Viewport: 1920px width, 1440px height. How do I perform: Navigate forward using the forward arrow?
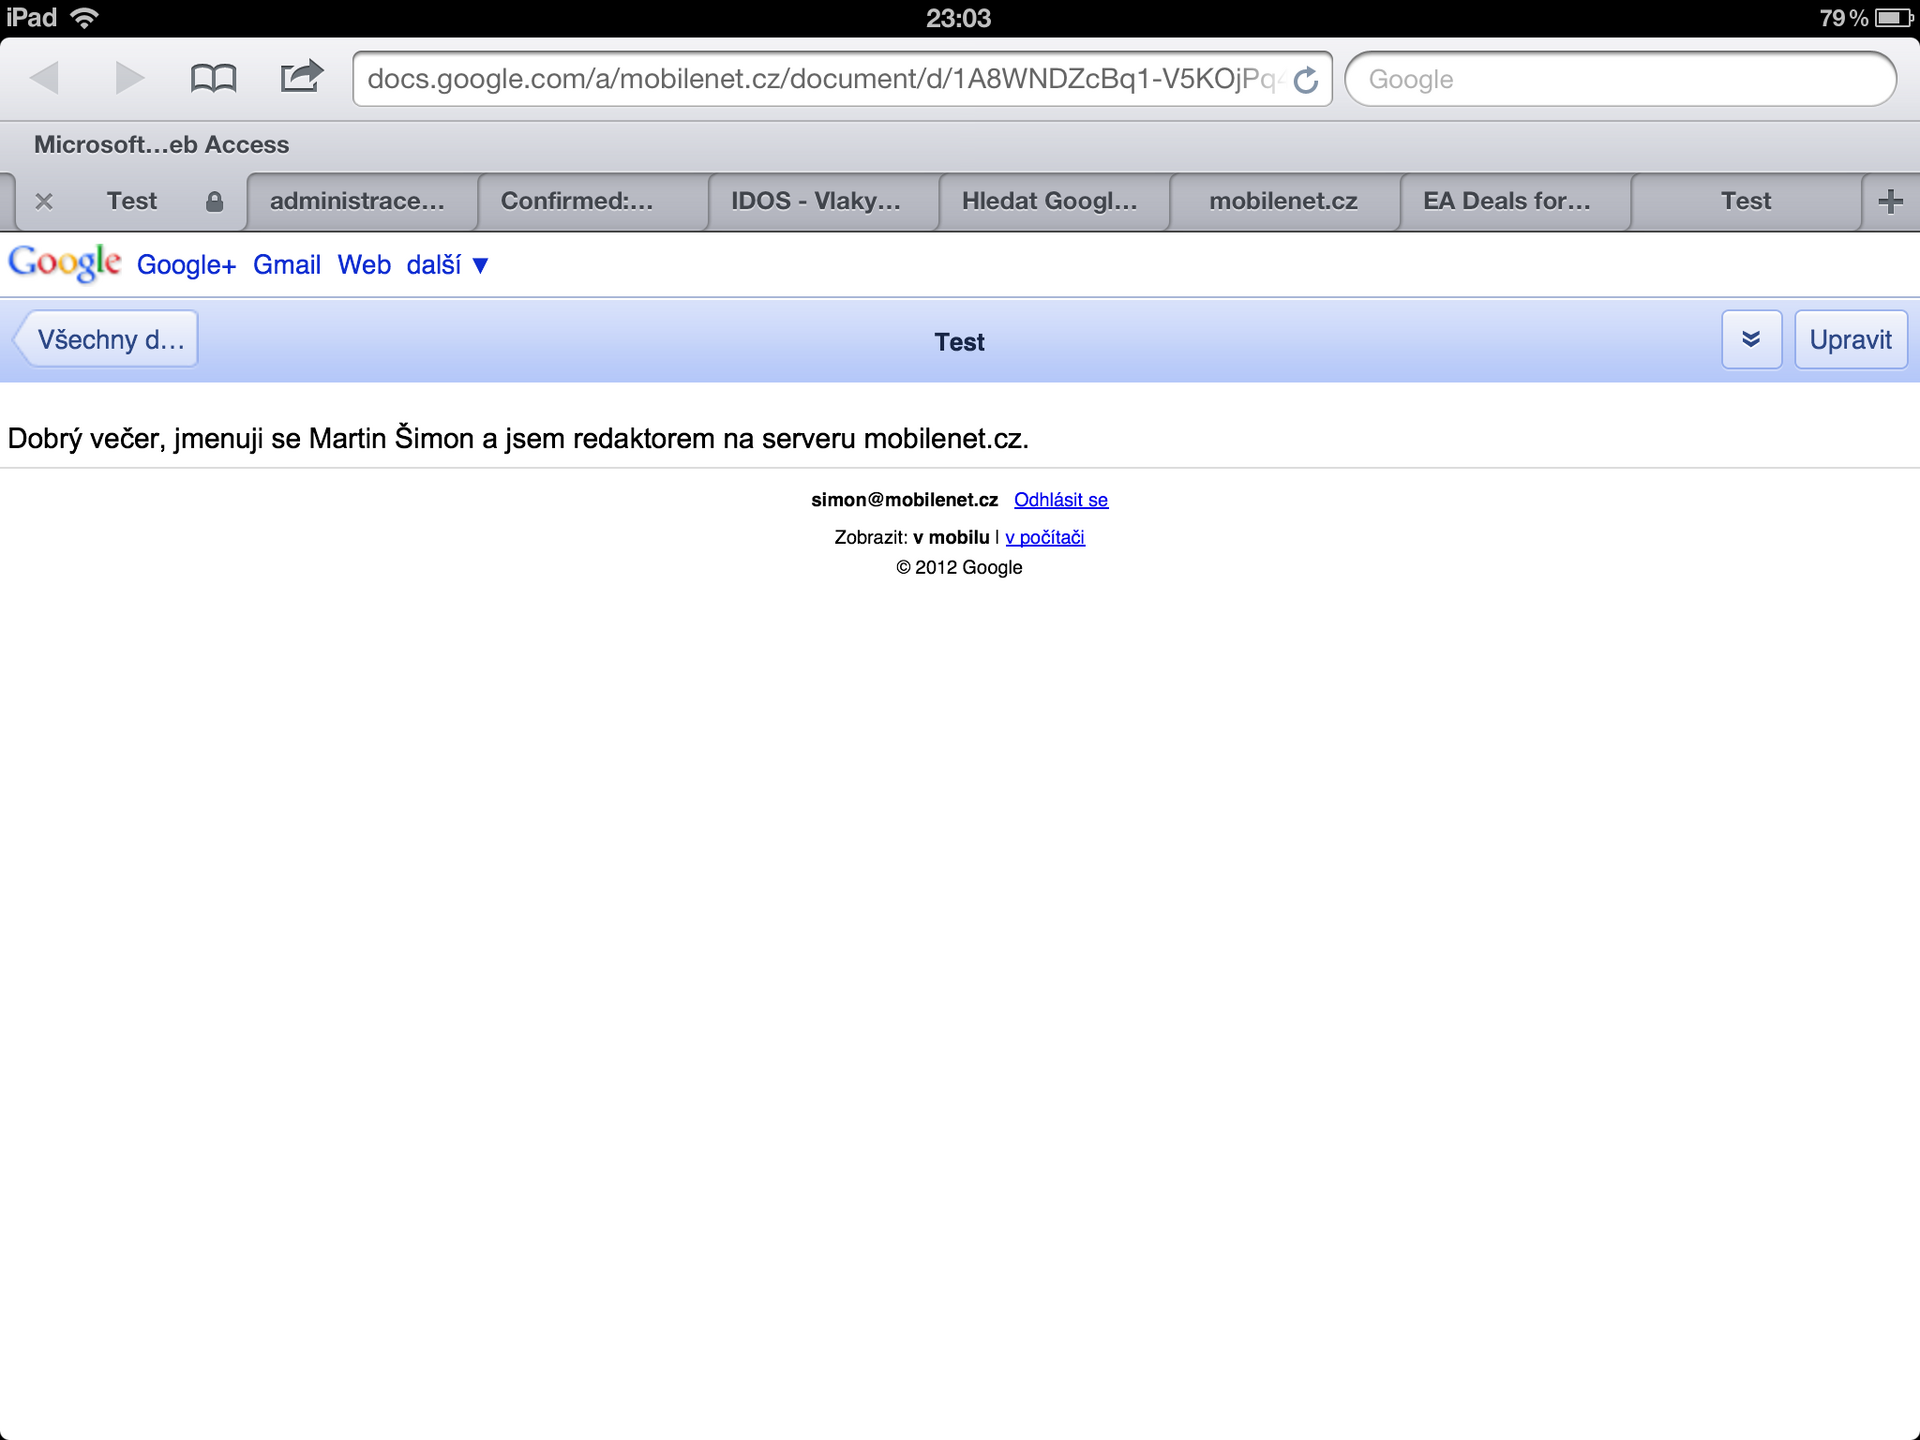point(129,78)
